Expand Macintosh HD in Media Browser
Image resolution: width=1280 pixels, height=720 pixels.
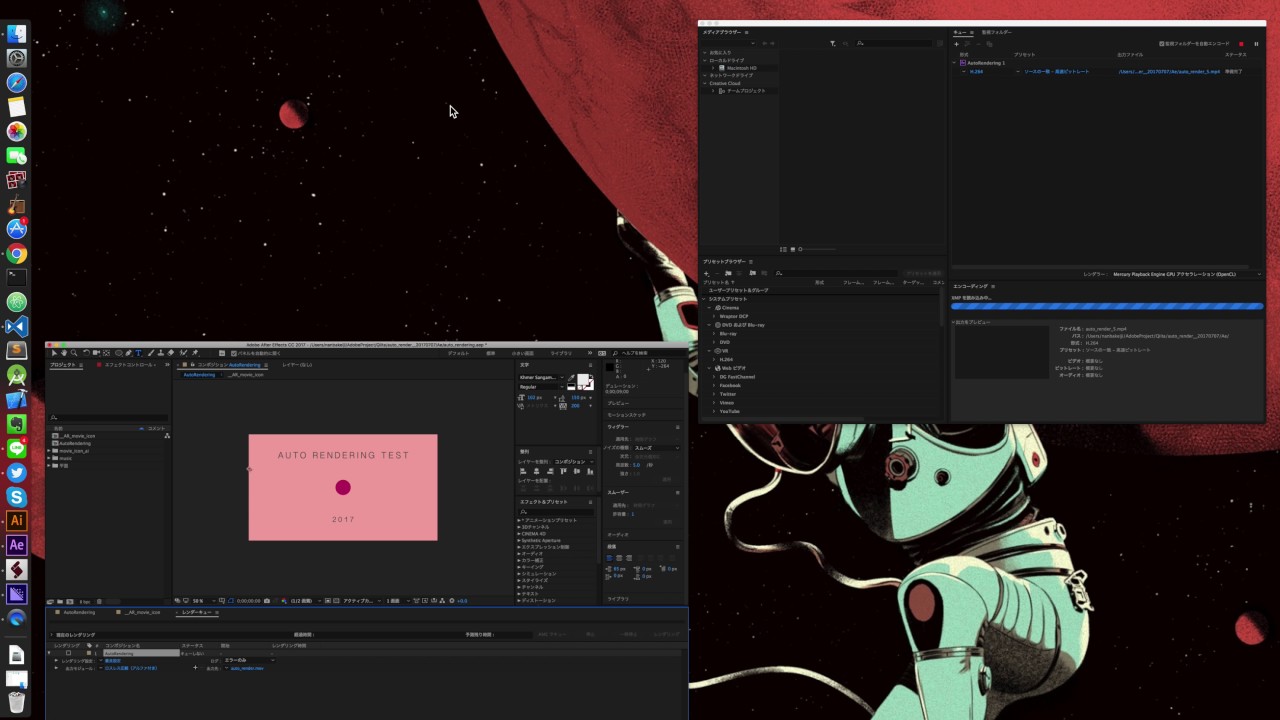pyautogui.click(x=713, y=68)
